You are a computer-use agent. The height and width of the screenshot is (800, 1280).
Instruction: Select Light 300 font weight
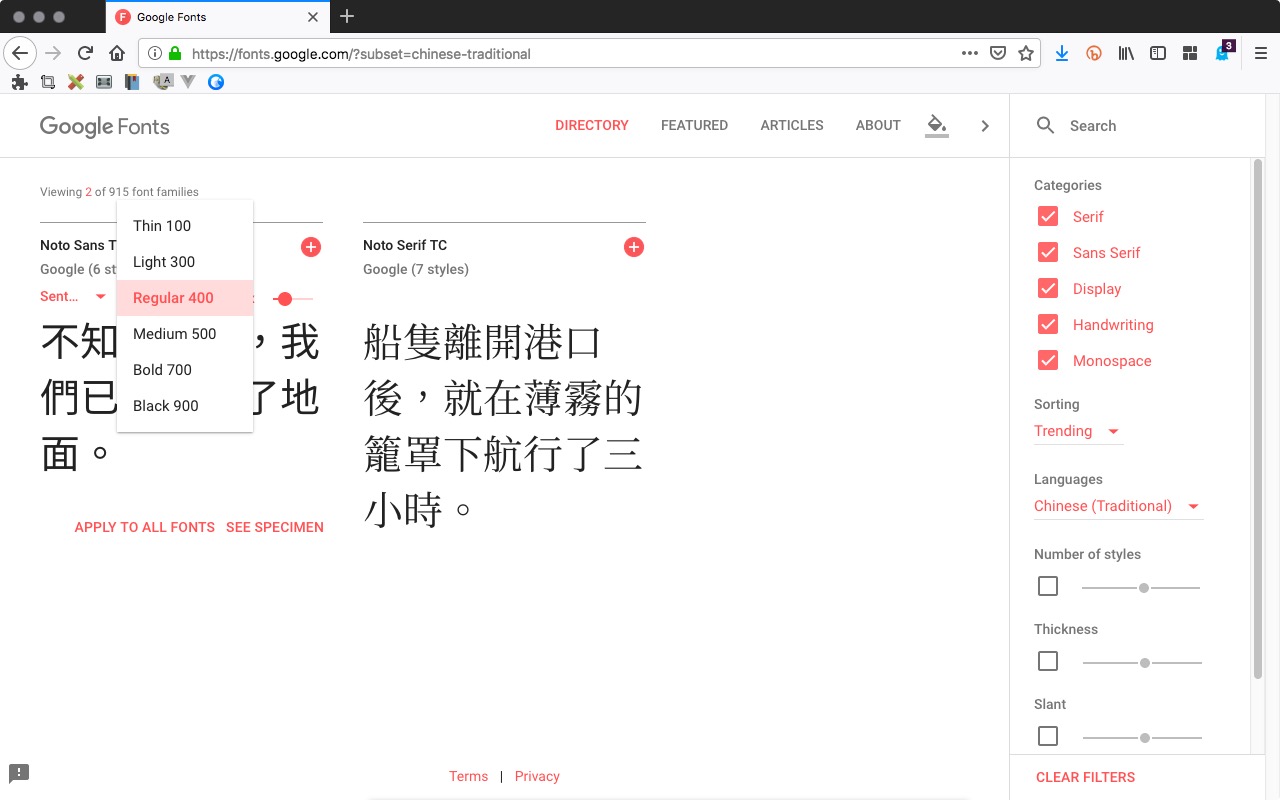click(x=185, y=262)
